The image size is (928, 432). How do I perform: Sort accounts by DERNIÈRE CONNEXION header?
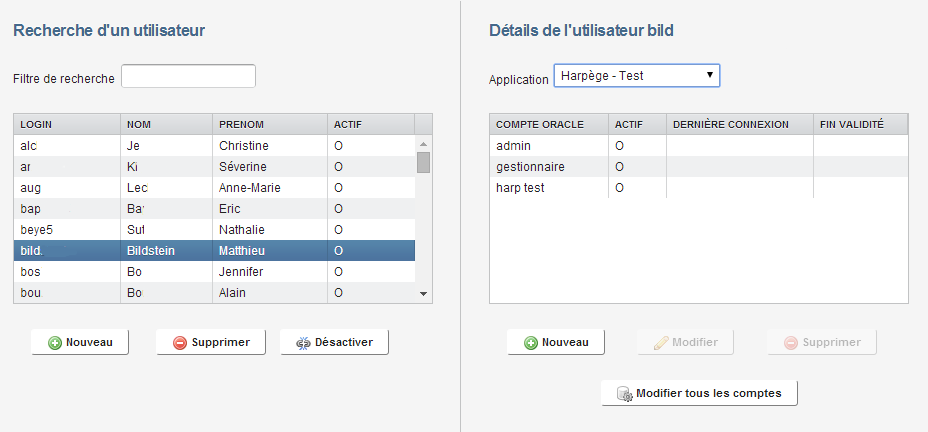(738, 124)
